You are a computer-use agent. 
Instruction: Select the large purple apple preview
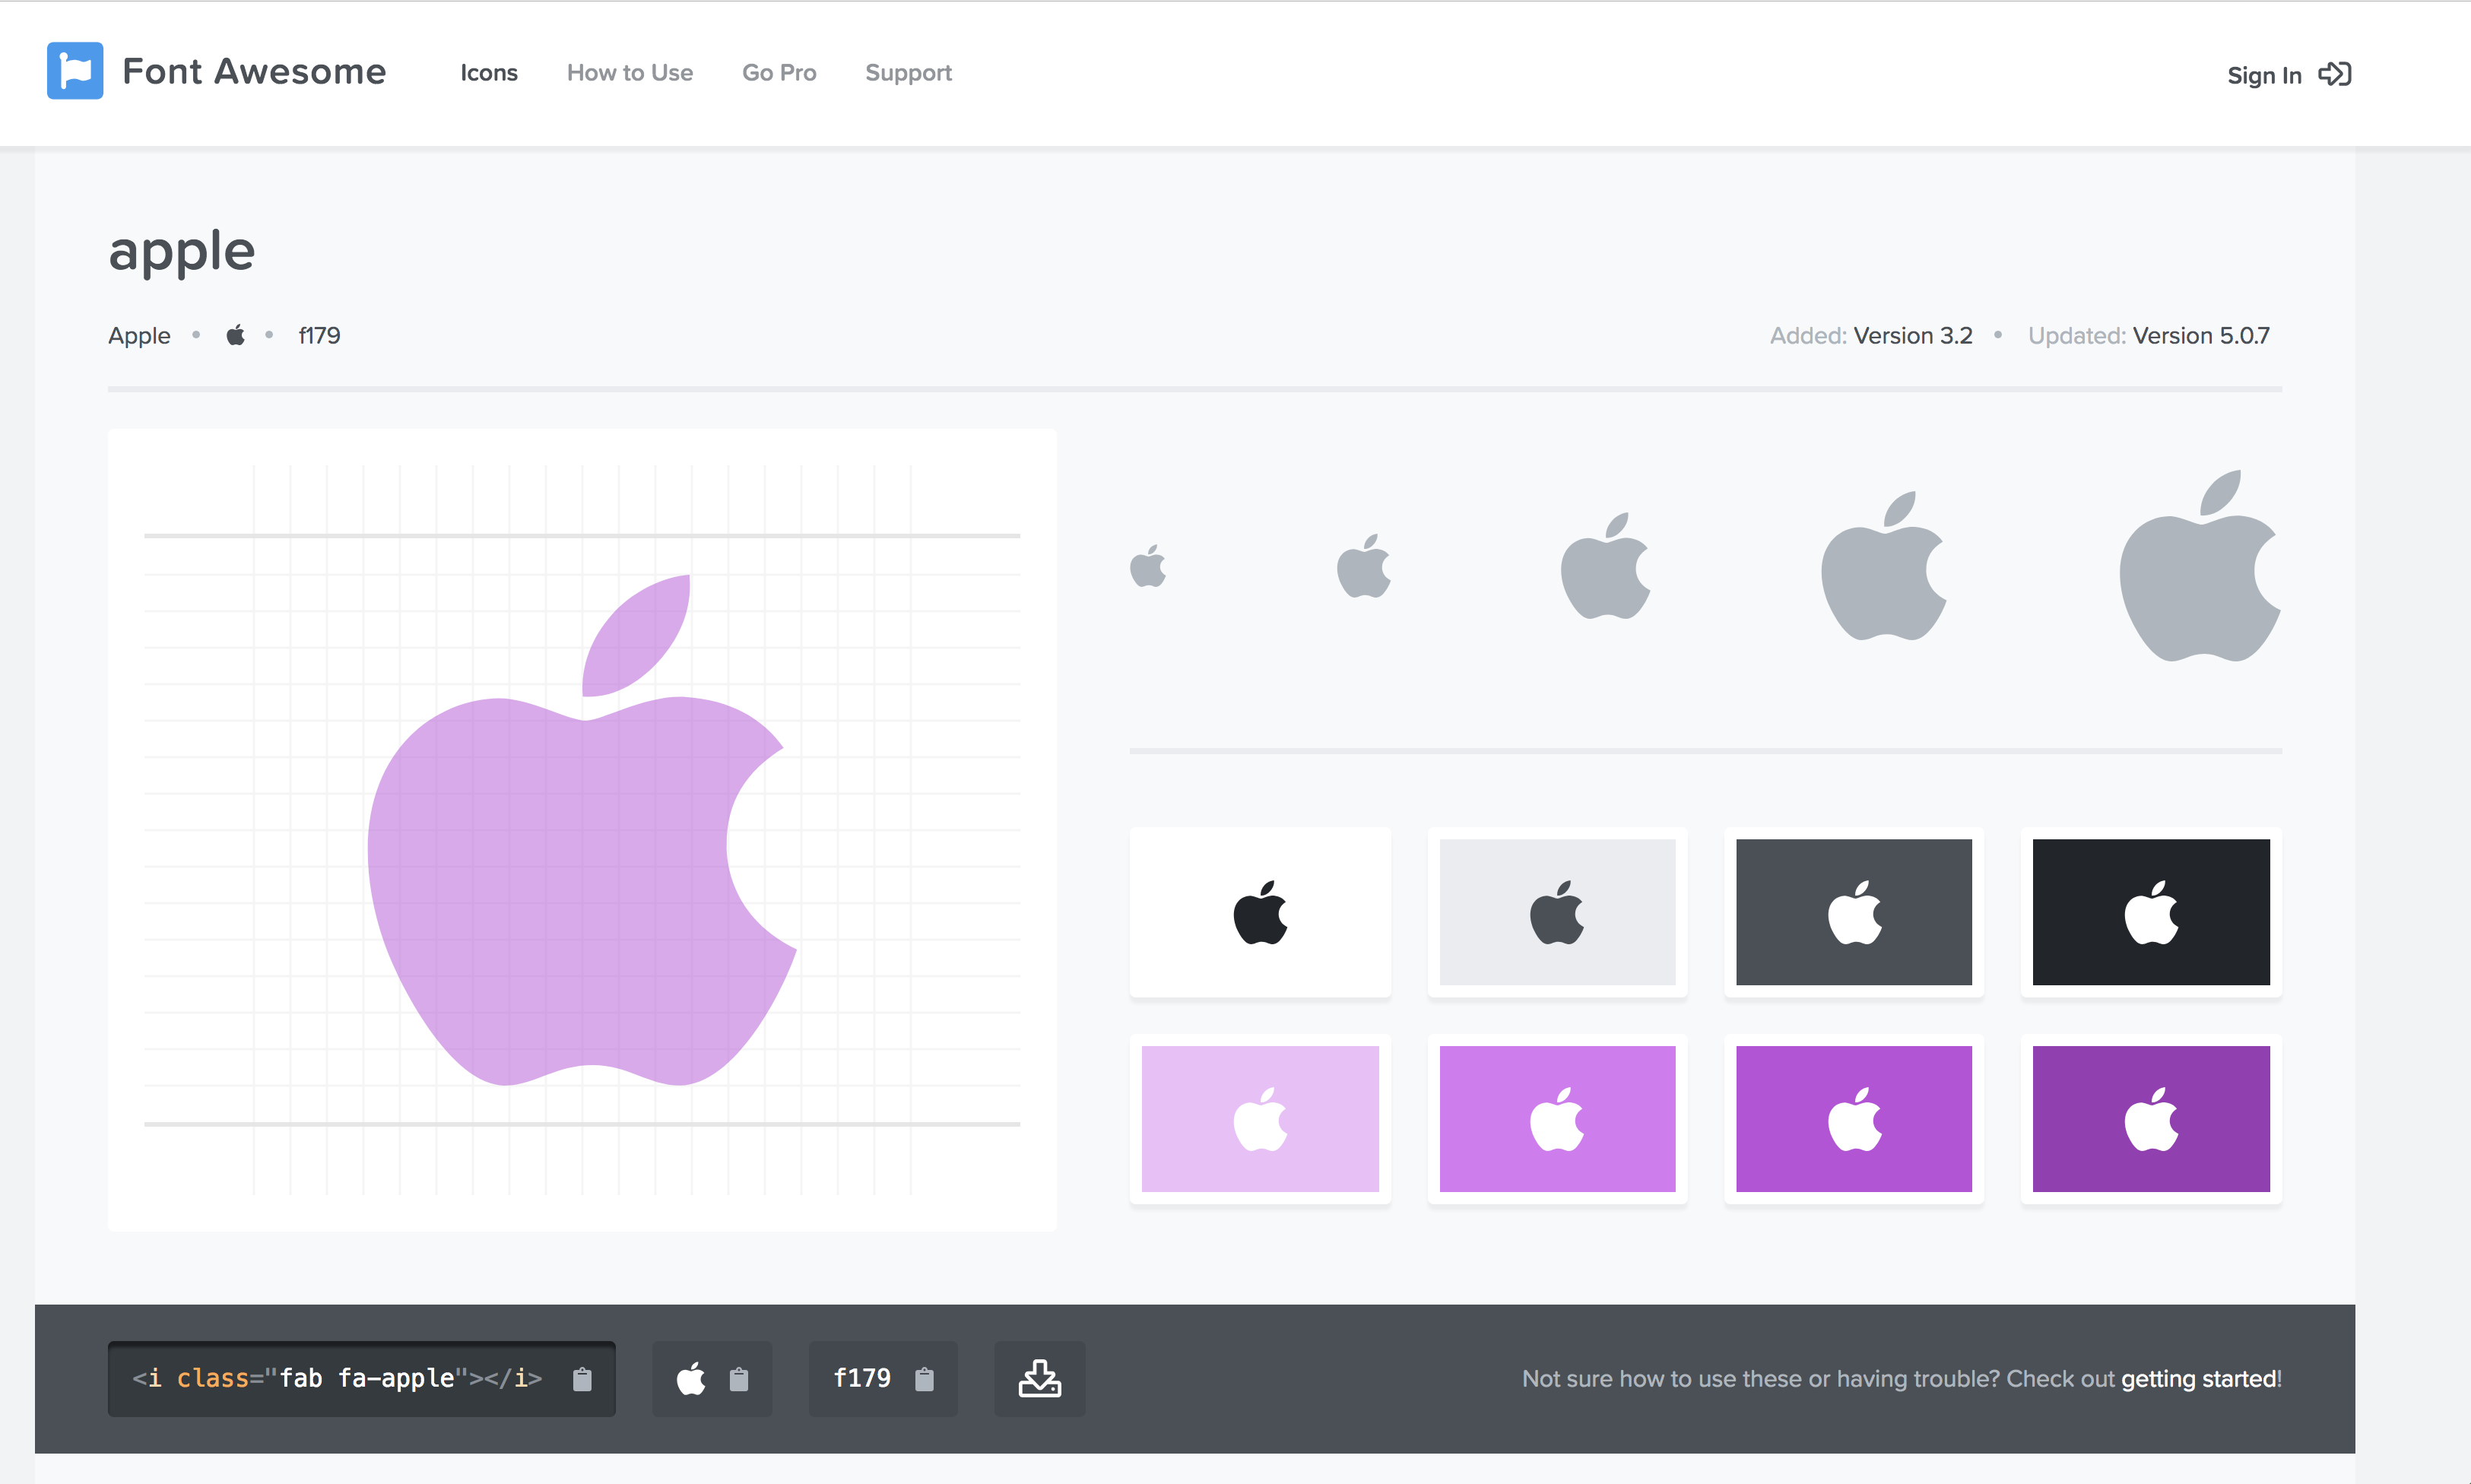click(582, 830)
